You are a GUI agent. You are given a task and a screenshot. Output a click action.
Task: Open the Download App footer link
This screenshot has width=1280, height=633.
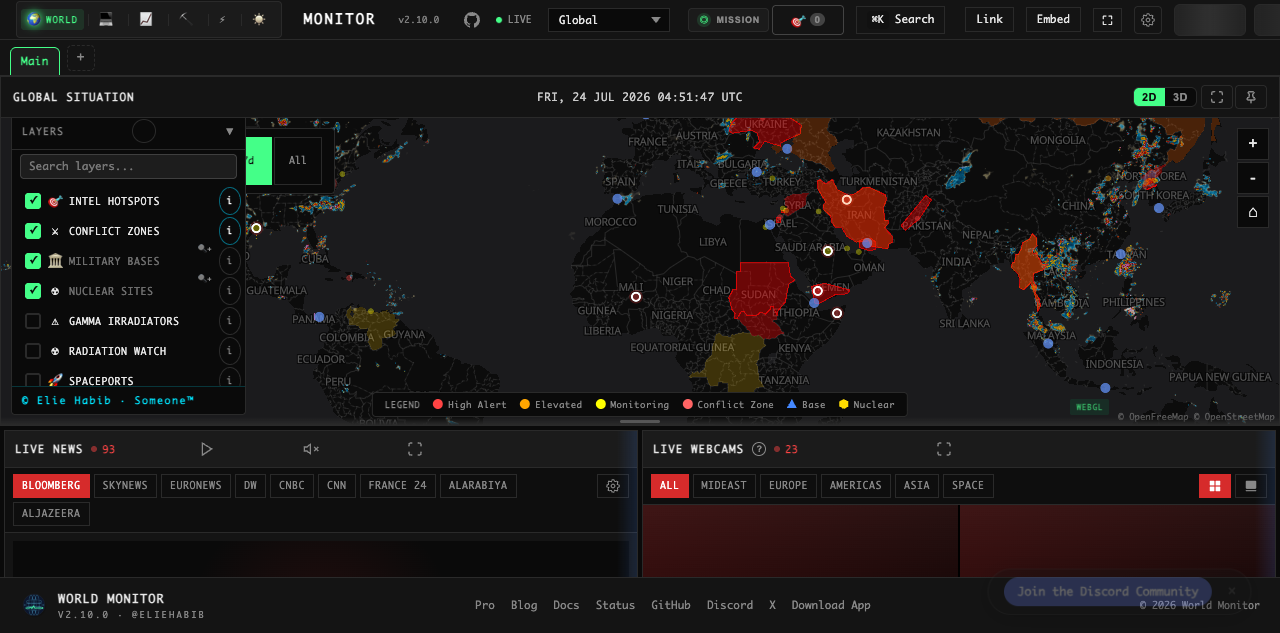831,605
